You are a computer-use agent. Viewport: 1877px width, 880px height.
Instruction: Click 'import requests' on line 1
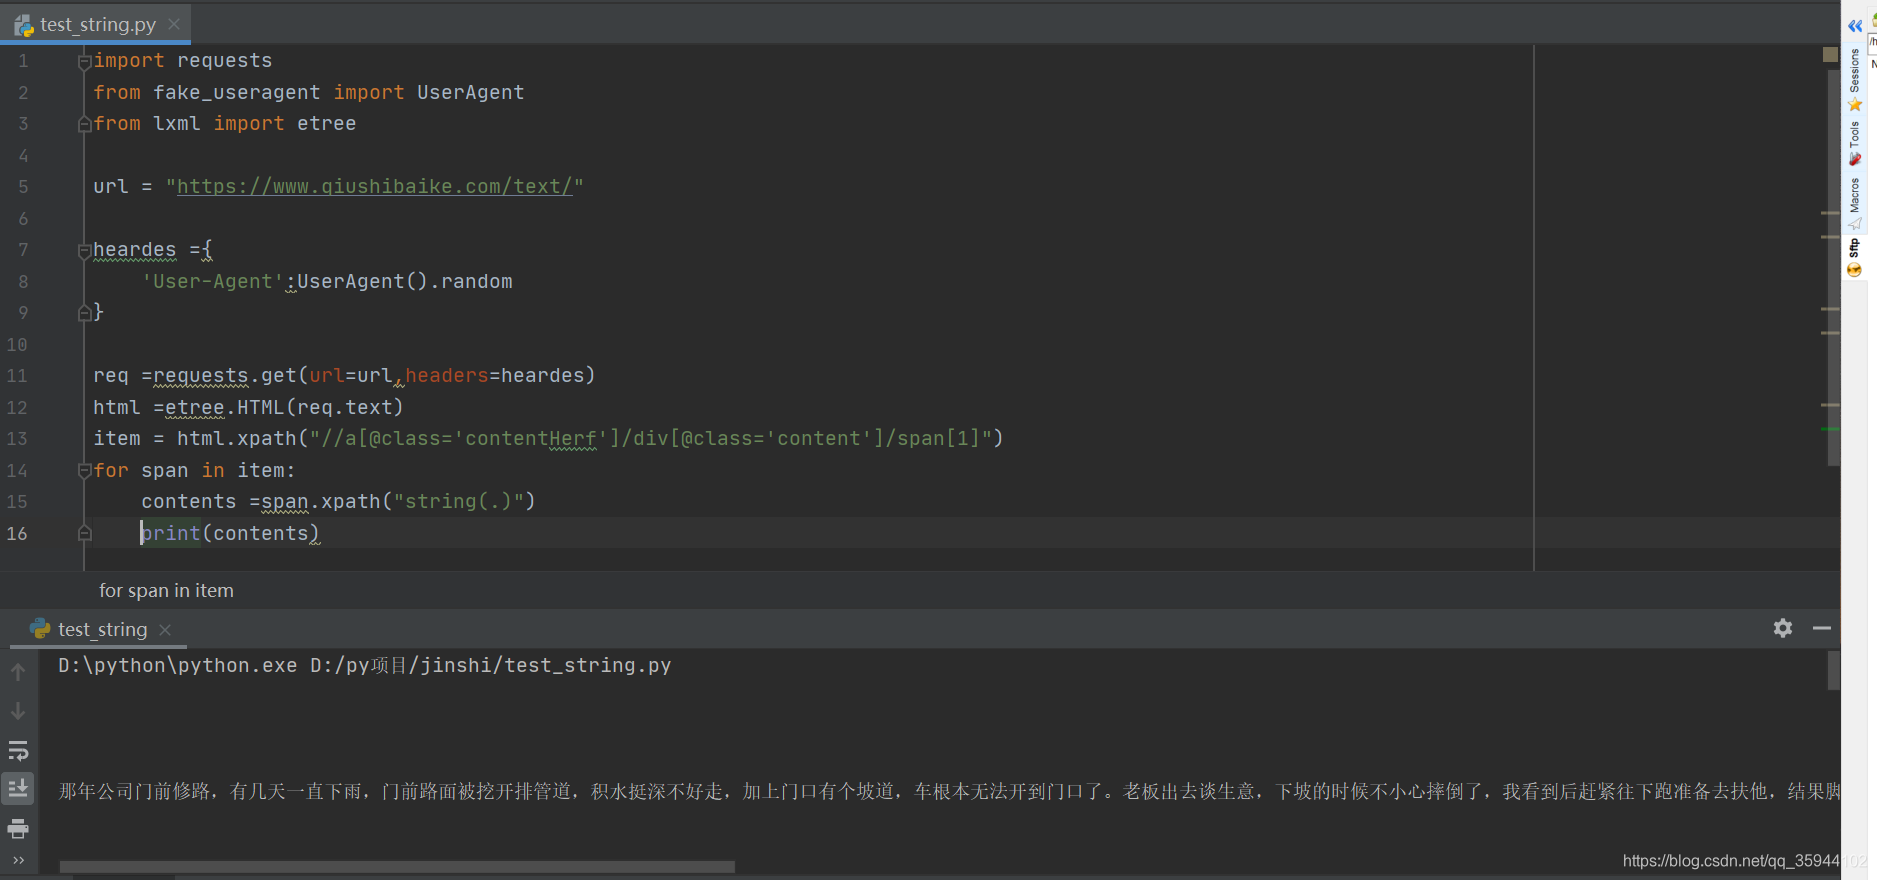click(183, 61)
